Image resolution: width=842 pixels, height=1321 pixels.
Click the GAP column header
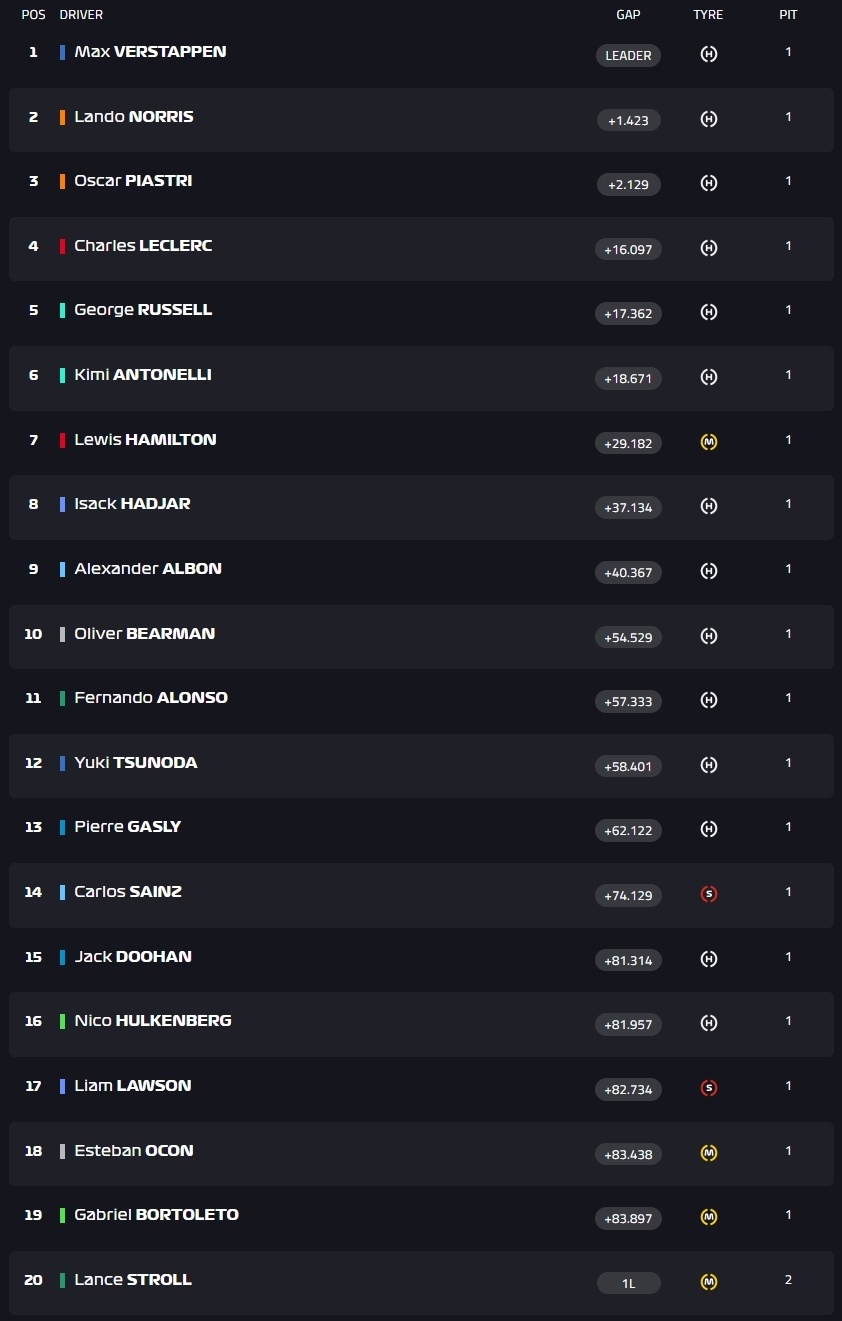coord(628,15)
